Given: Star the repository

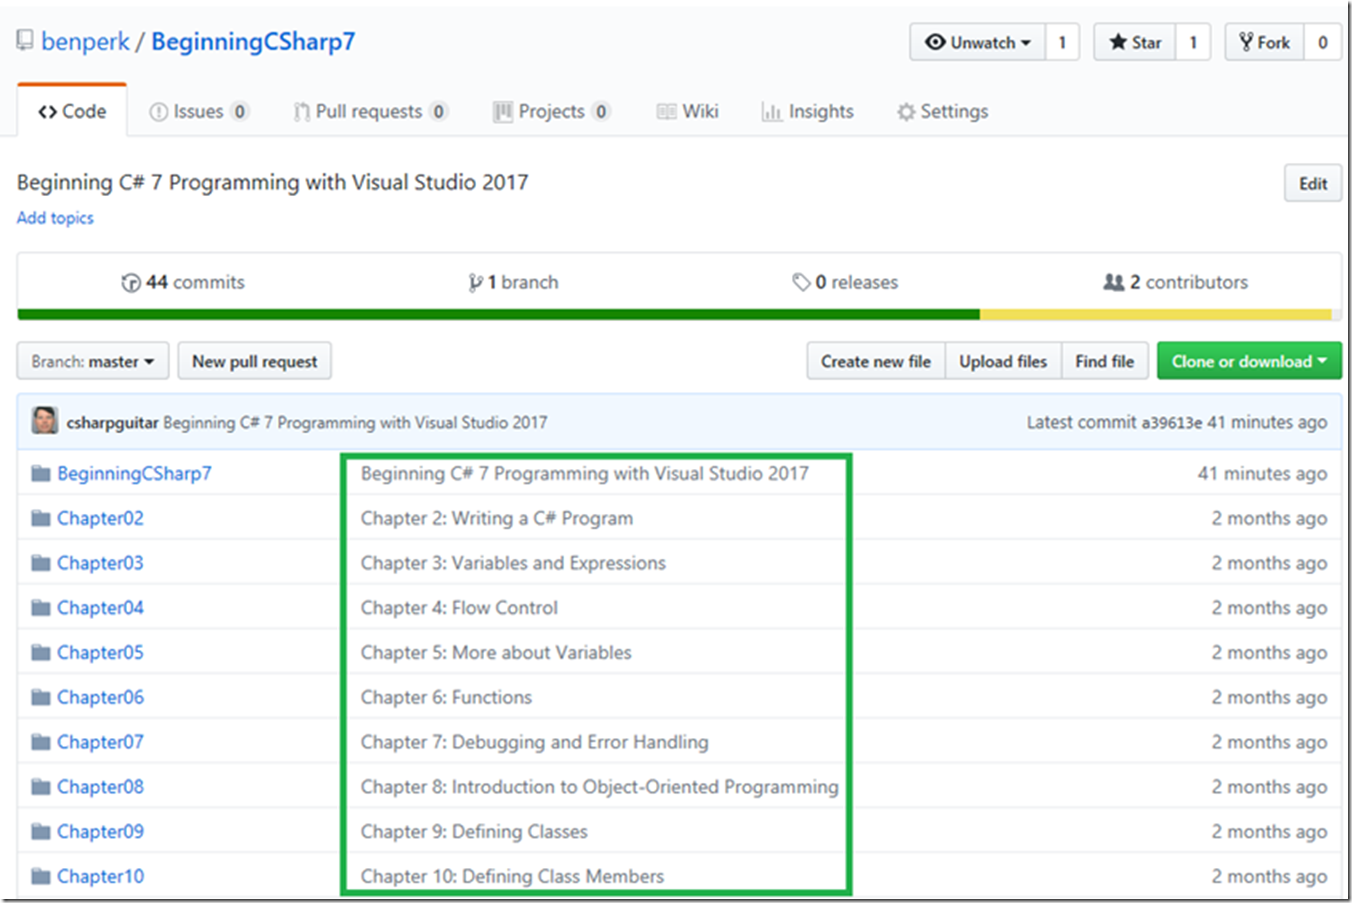Looking at the screenshot, I should (1134, 42).
